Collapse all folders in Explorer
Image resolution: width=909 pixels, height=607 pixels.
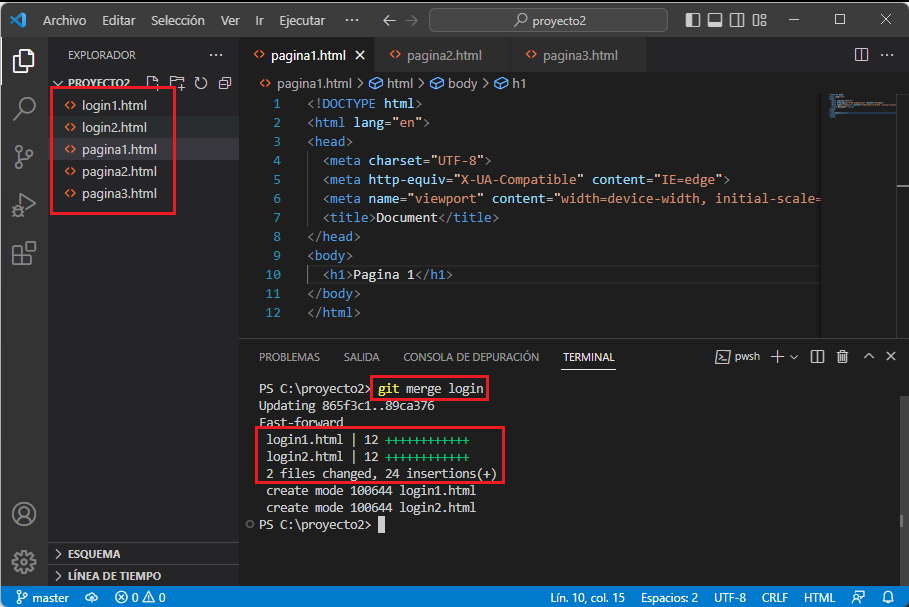point(225,83)
